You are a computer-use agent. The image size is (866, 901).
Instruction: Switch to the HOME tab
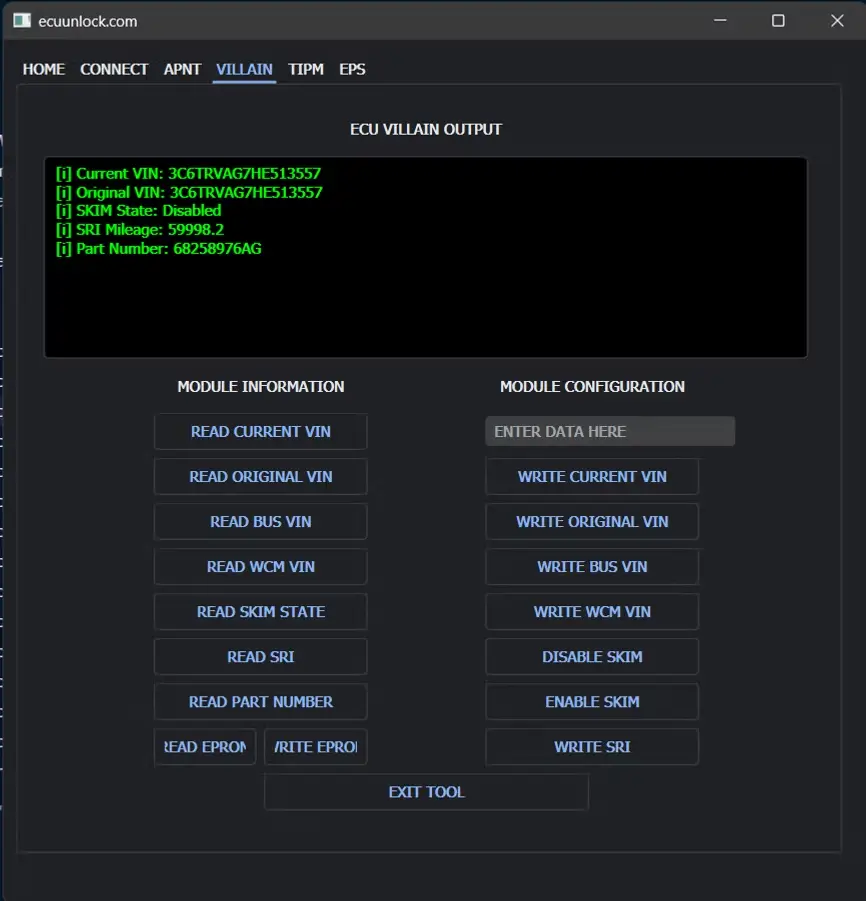click(44, 69)
